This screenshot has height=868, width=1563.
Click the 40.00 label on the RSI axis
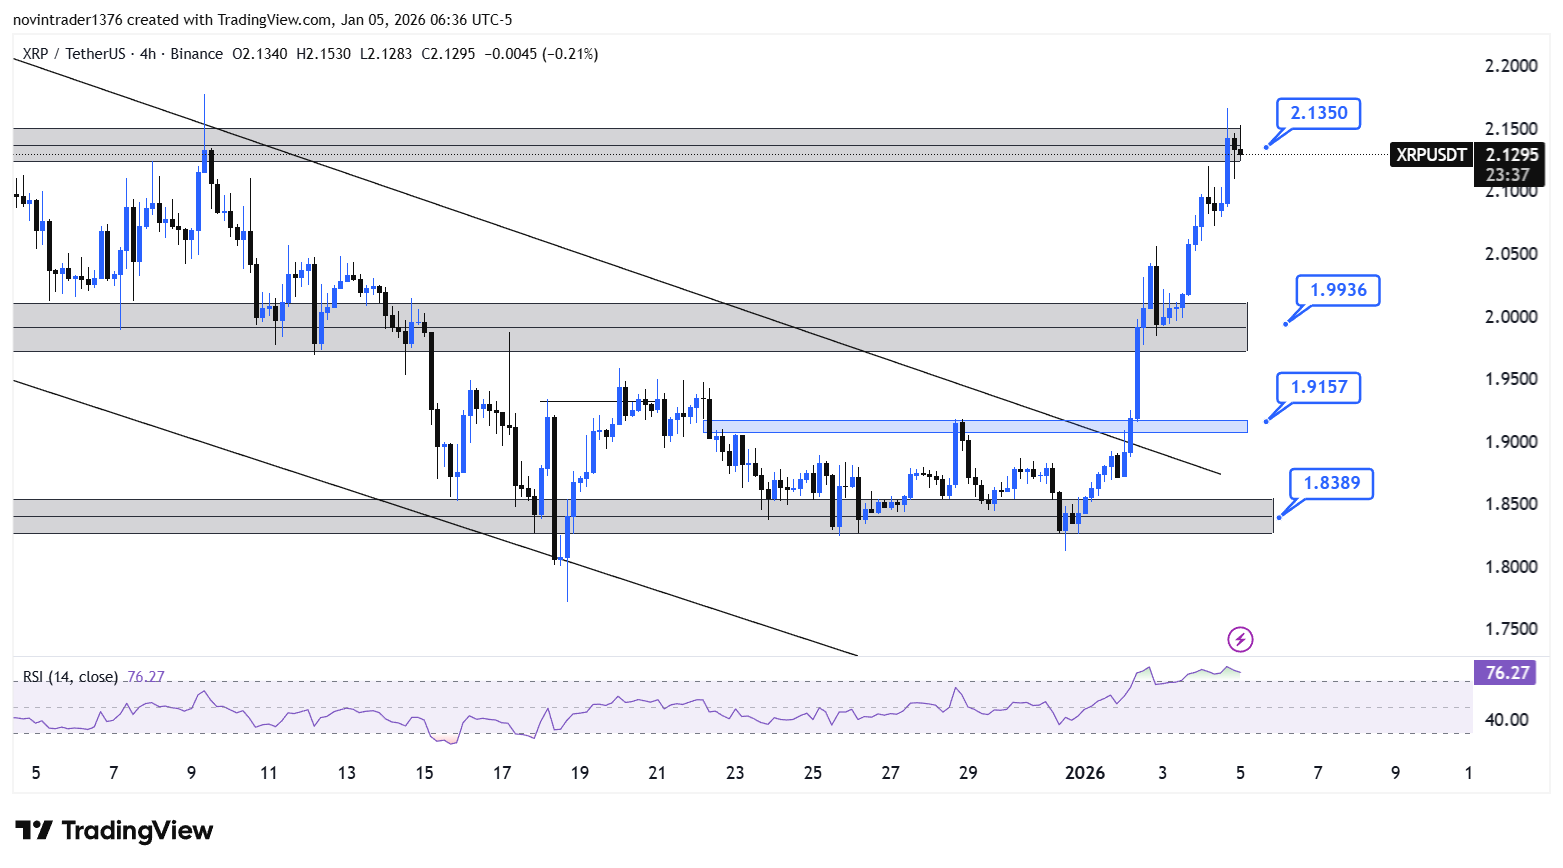click(x=1505, y=720)
